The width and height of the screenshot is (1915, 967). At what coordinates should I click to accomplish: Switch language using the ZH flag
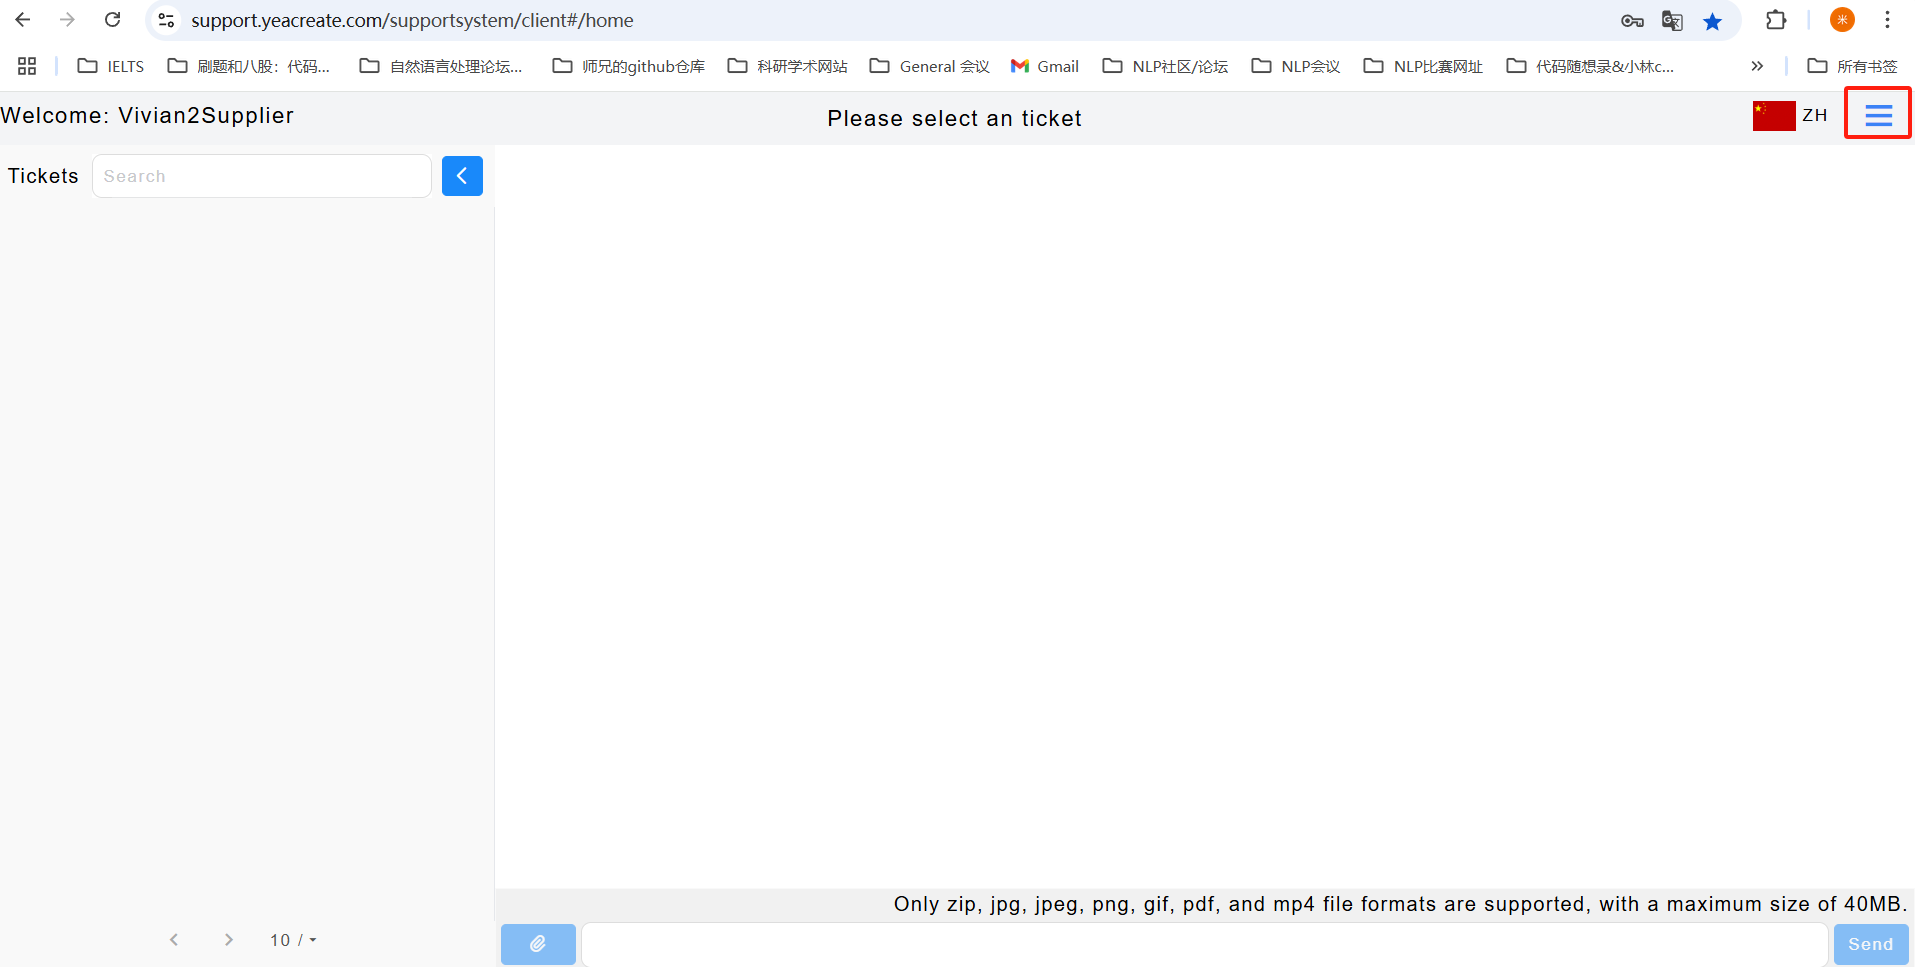(x=1790, y=116)
